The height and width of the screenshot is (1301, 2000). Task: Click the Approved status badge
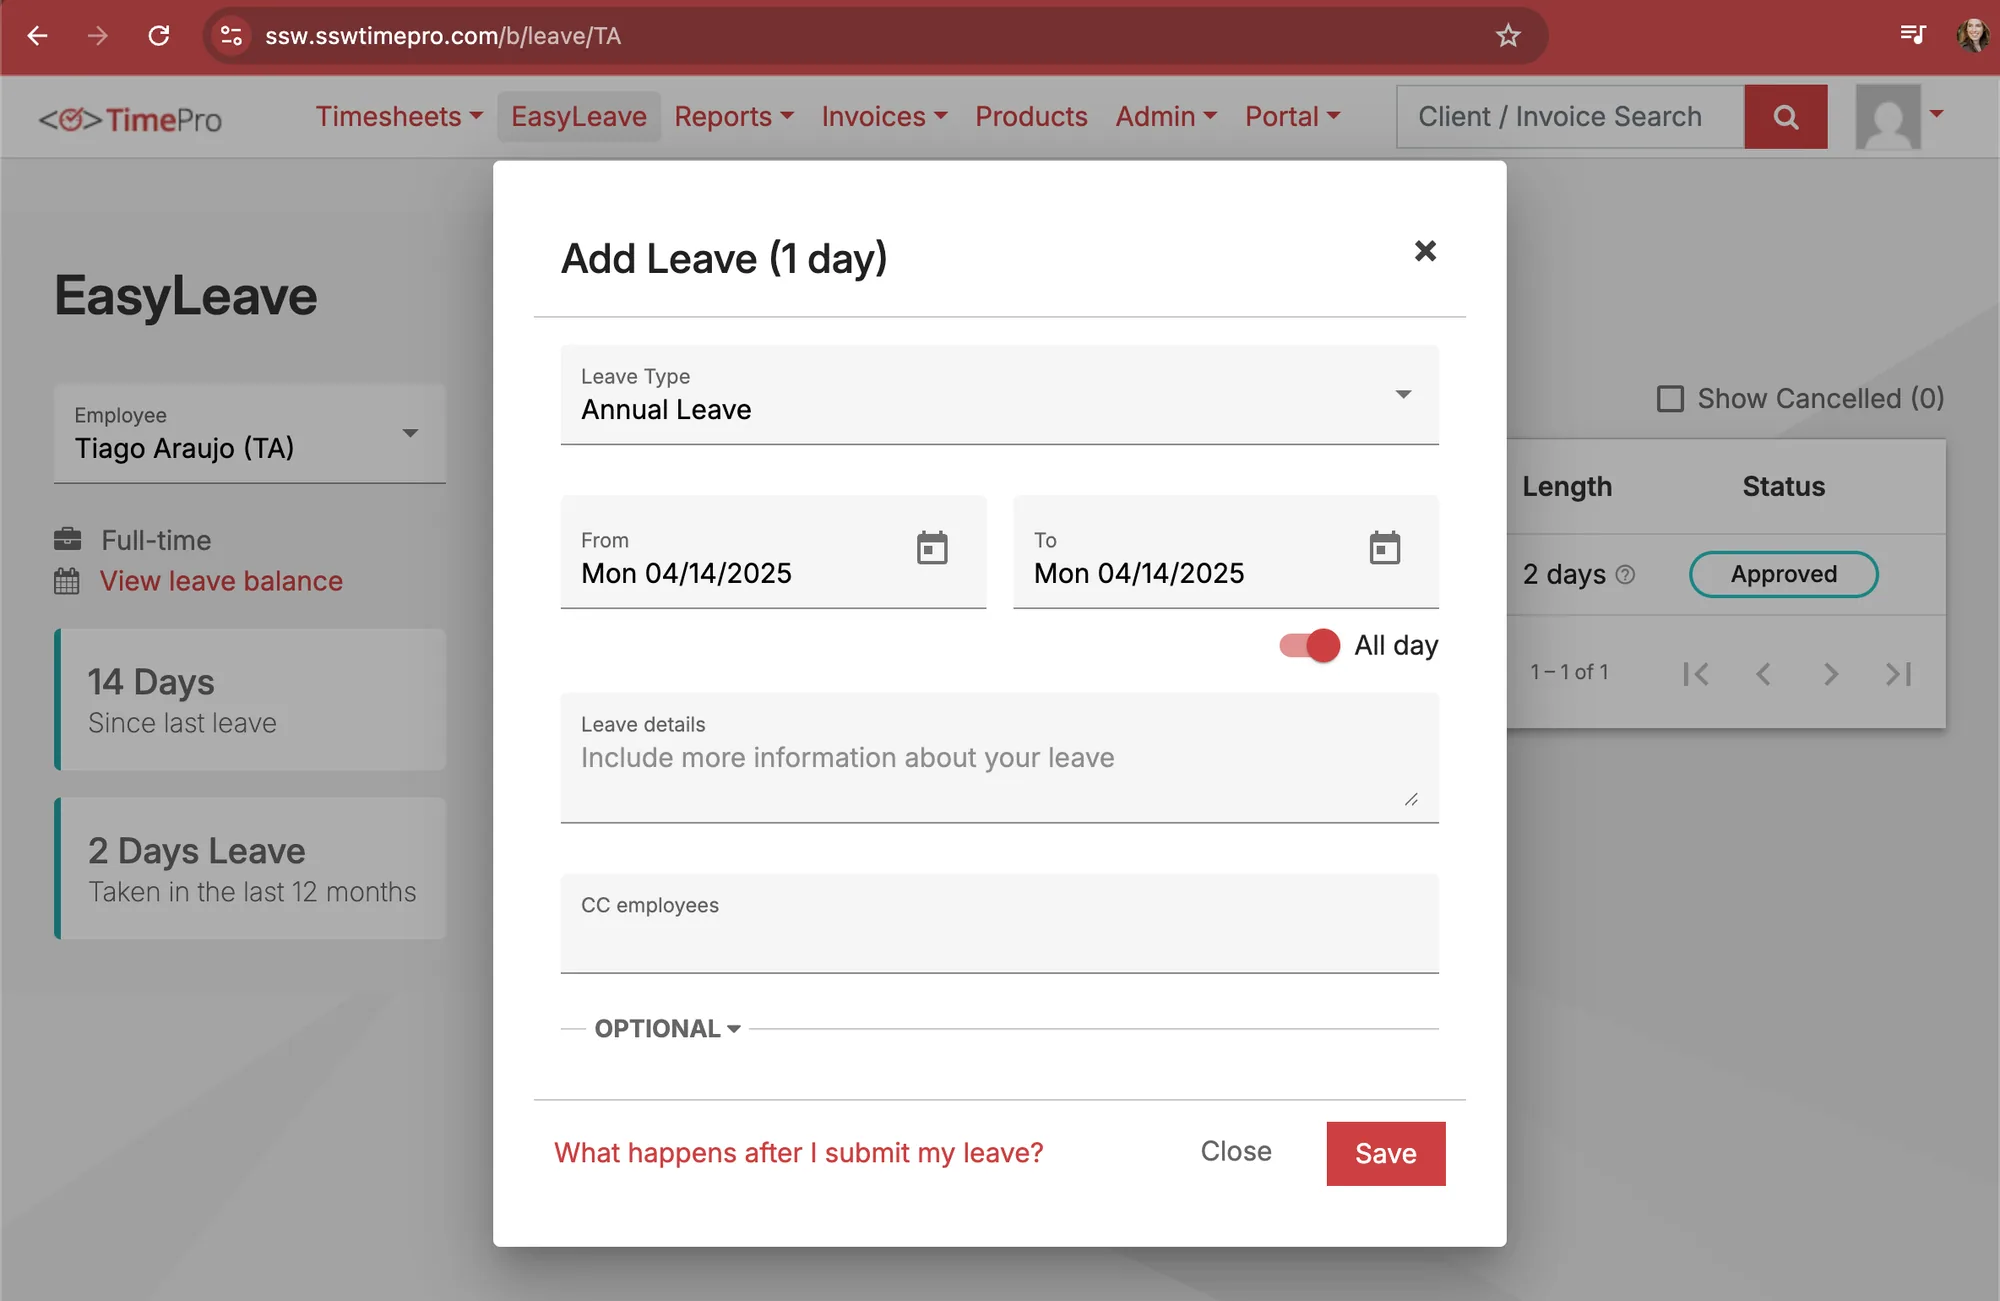(x=1784, y=574)
